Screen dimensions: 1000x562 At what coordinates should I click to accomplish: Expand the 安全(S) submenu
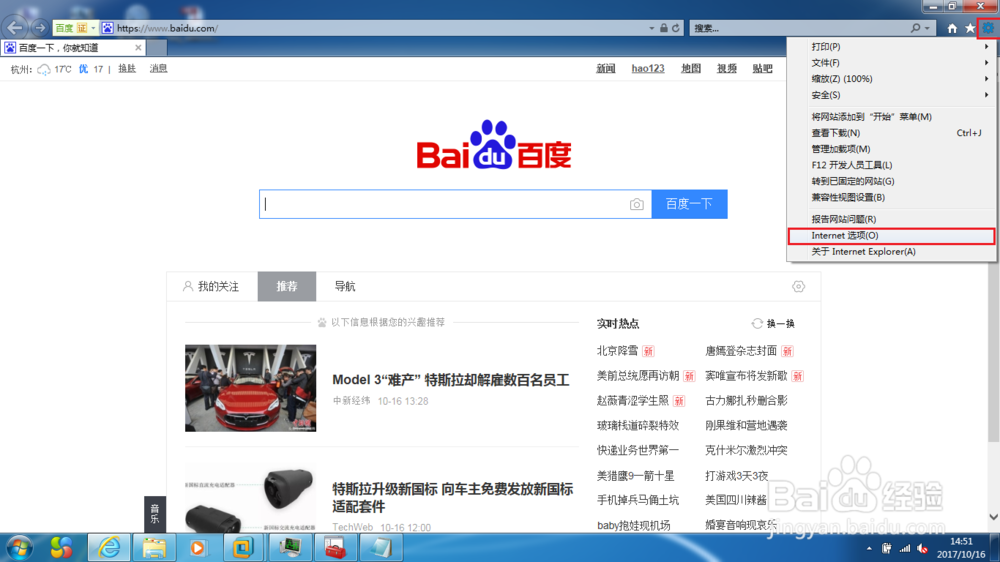(892, 95)
